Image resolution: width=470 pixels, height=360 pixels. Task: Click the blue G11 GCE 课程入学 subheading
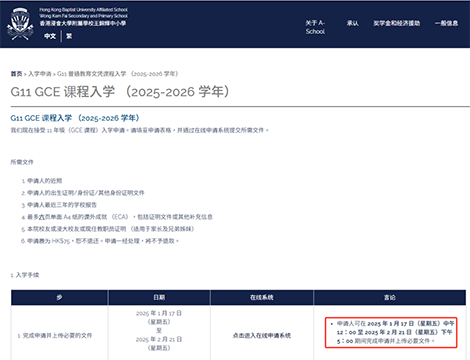[x=75, y=118]
